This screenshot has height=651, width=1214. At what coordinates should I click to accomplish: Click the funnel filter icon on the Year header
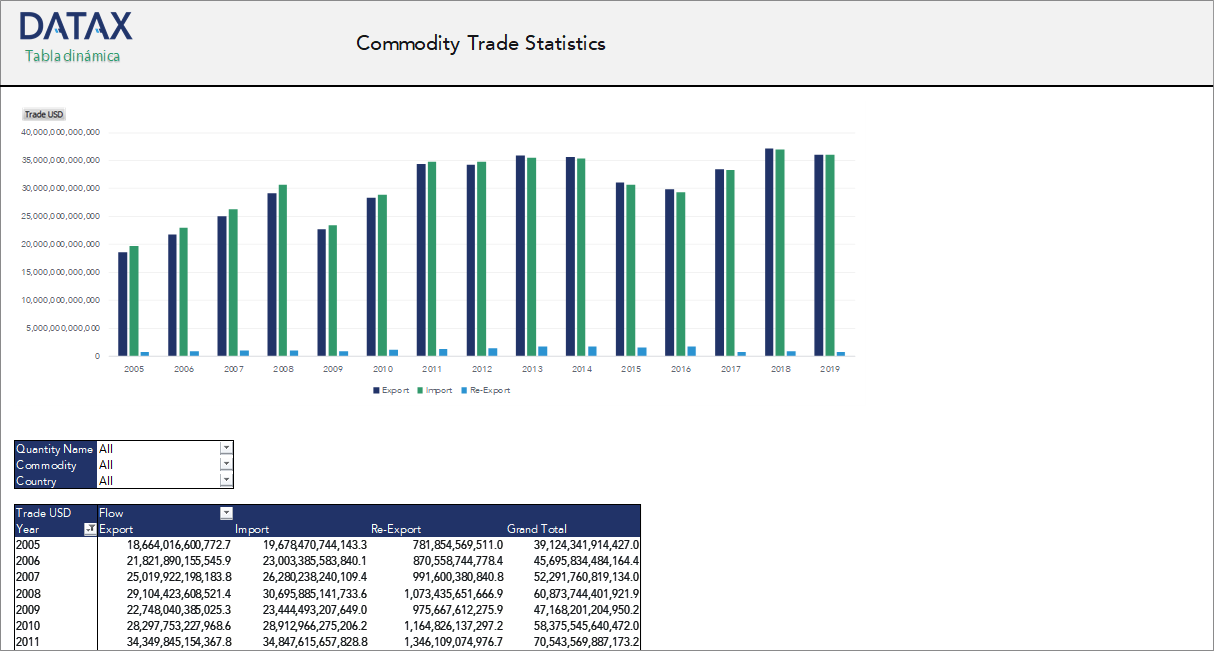(x=89, y=528)
